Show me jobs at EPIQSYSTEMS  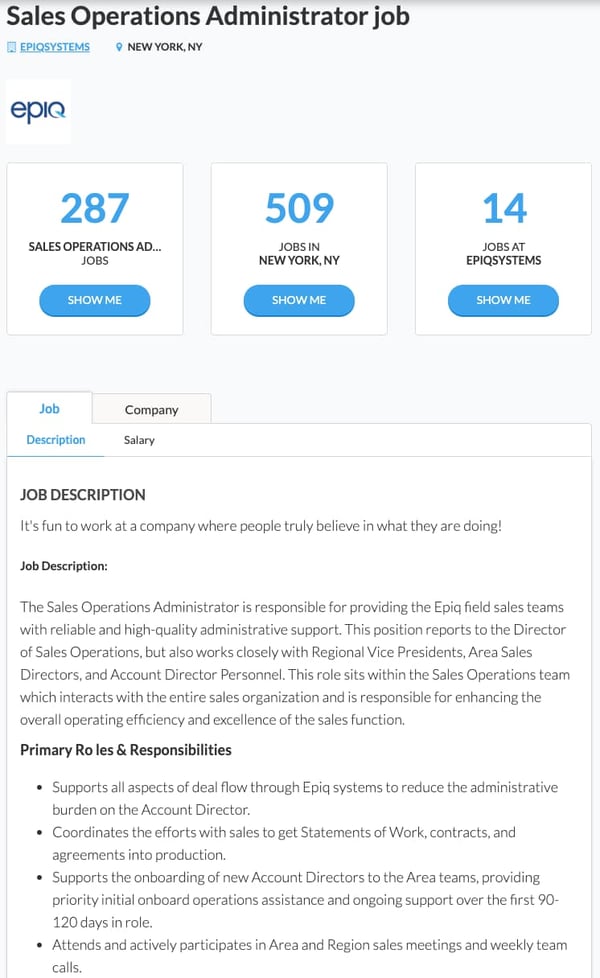[x=503, y=300]
